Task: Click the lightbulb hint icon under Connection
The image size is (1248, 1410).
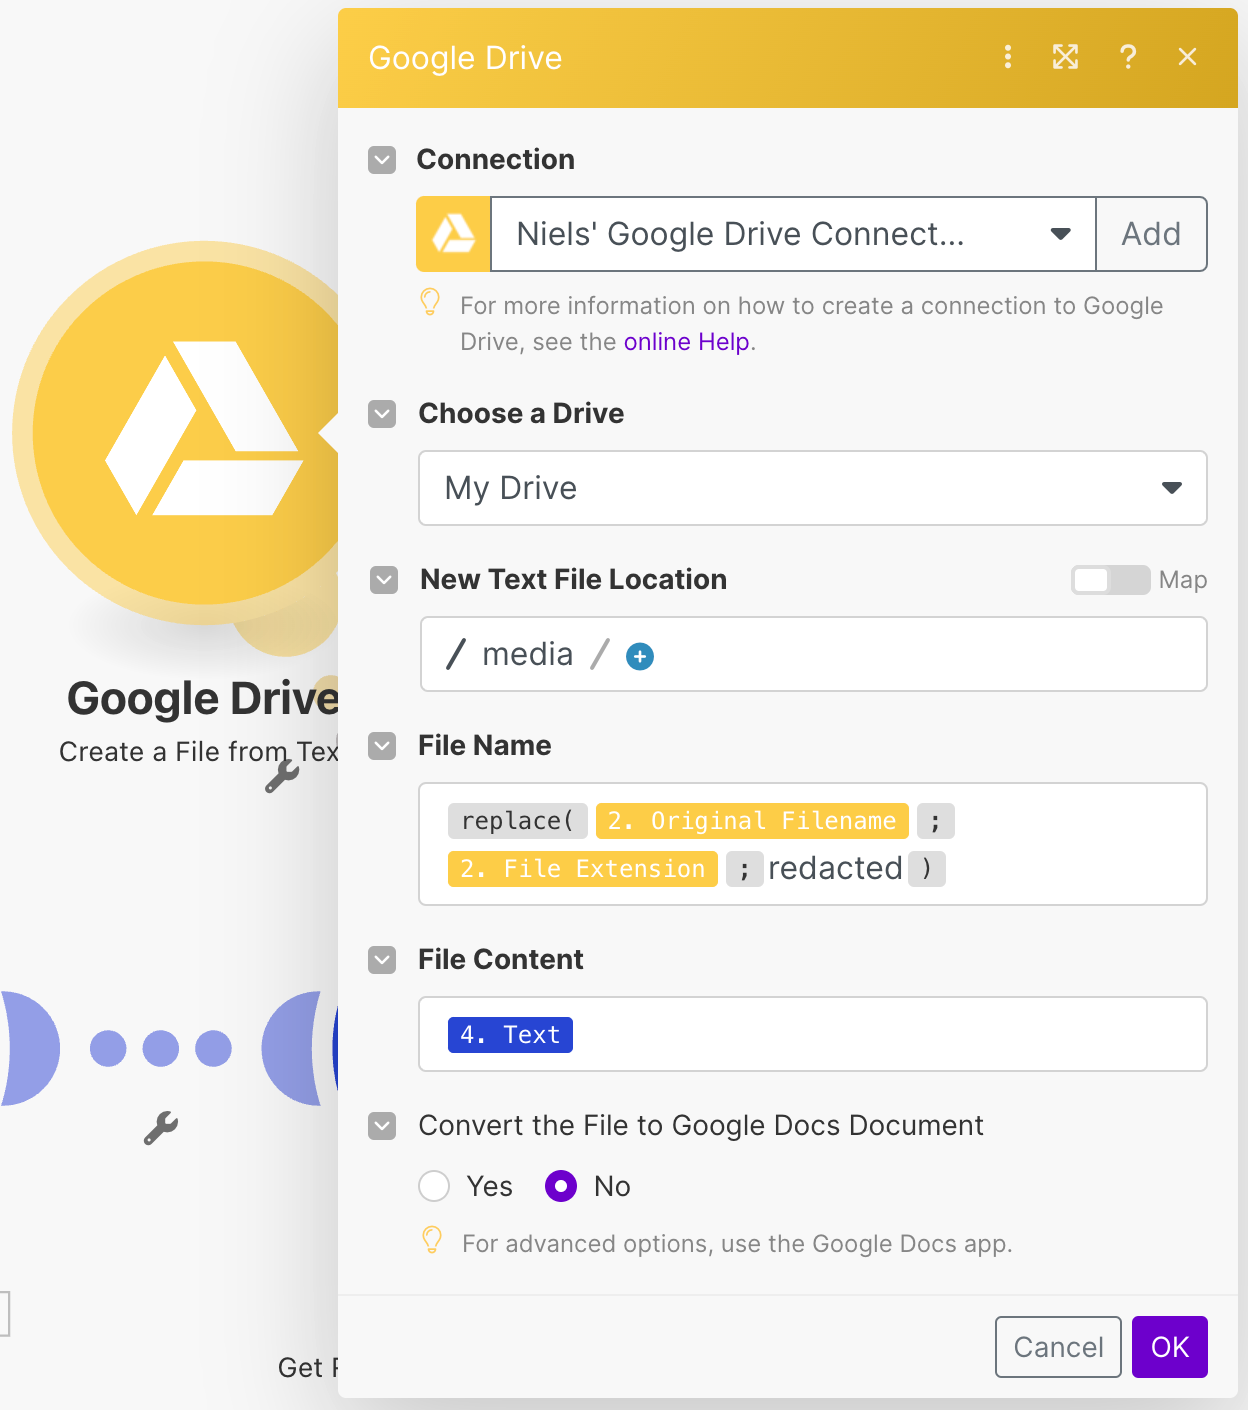Action: pos(430,302)
